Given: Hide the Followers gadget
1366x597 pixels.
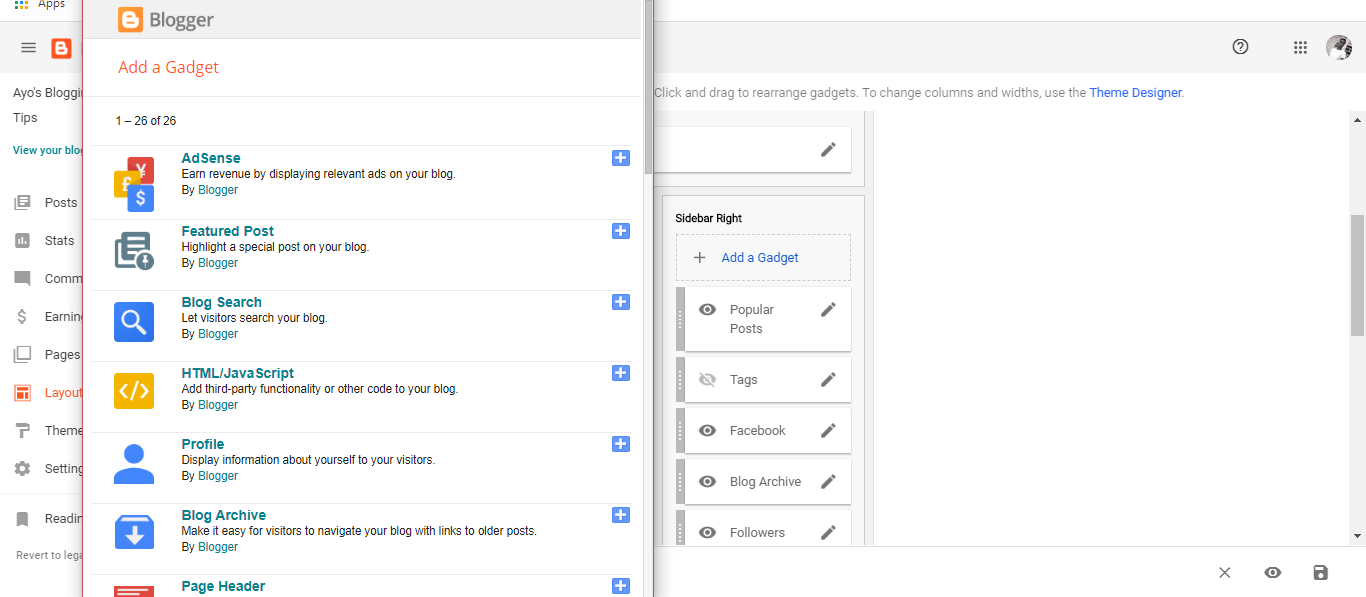Looking at the screenshot, I should [x=707, y=531].
